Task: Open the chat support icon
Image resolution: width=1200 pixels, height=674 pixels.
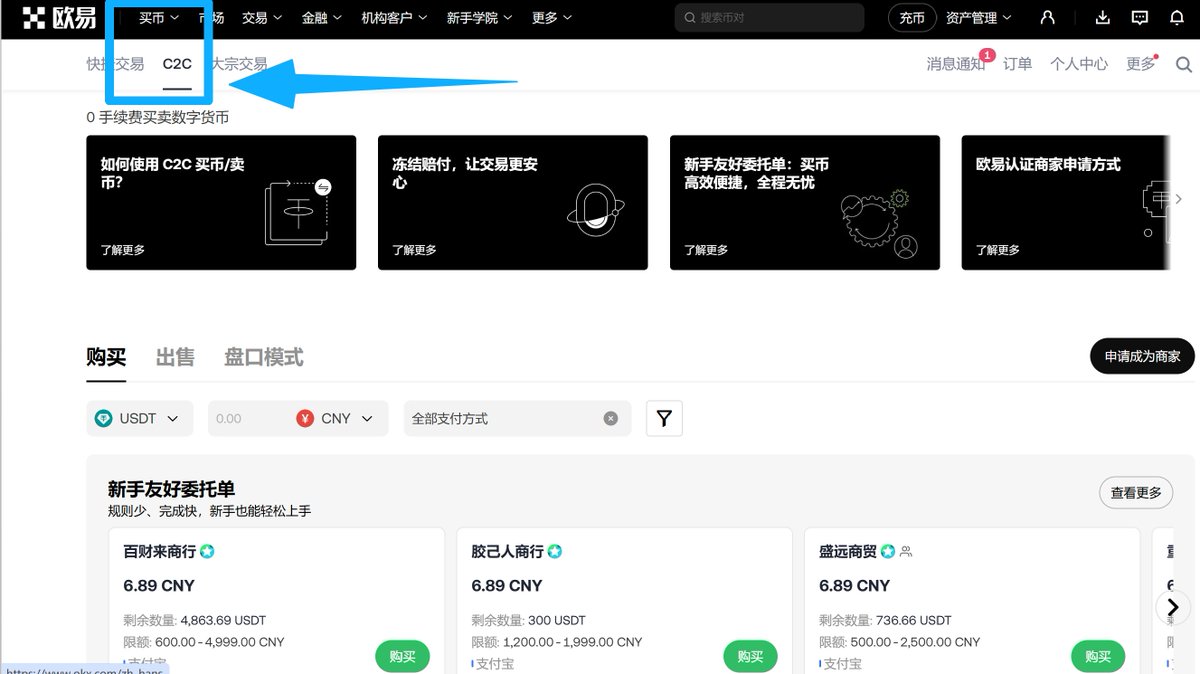Action: [x=1139, y=18]
